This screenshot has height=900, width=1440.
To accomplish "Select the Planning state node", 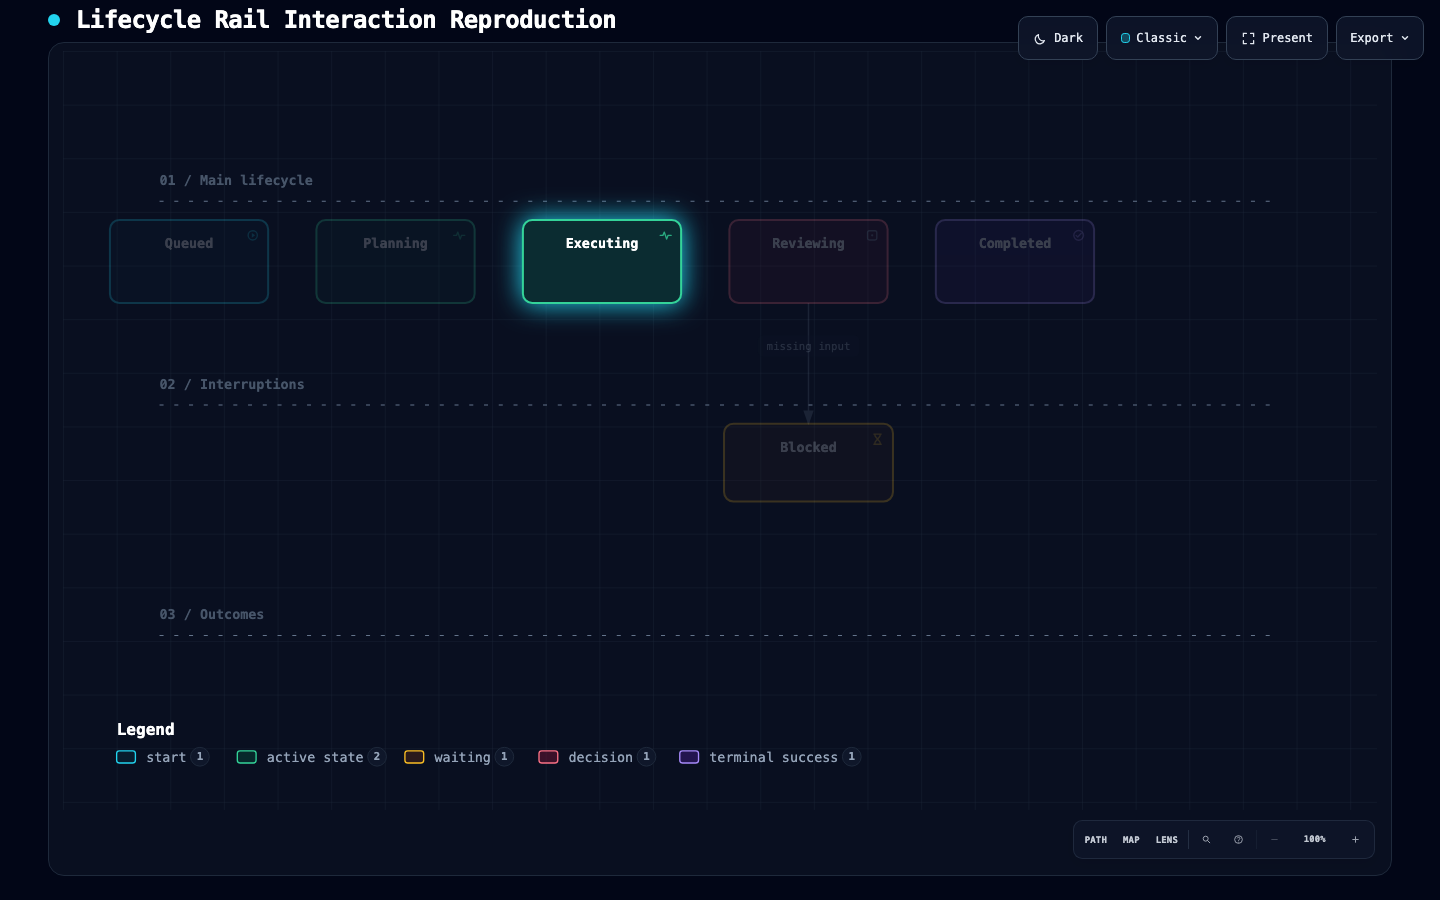I will click(x=395, y=261).
